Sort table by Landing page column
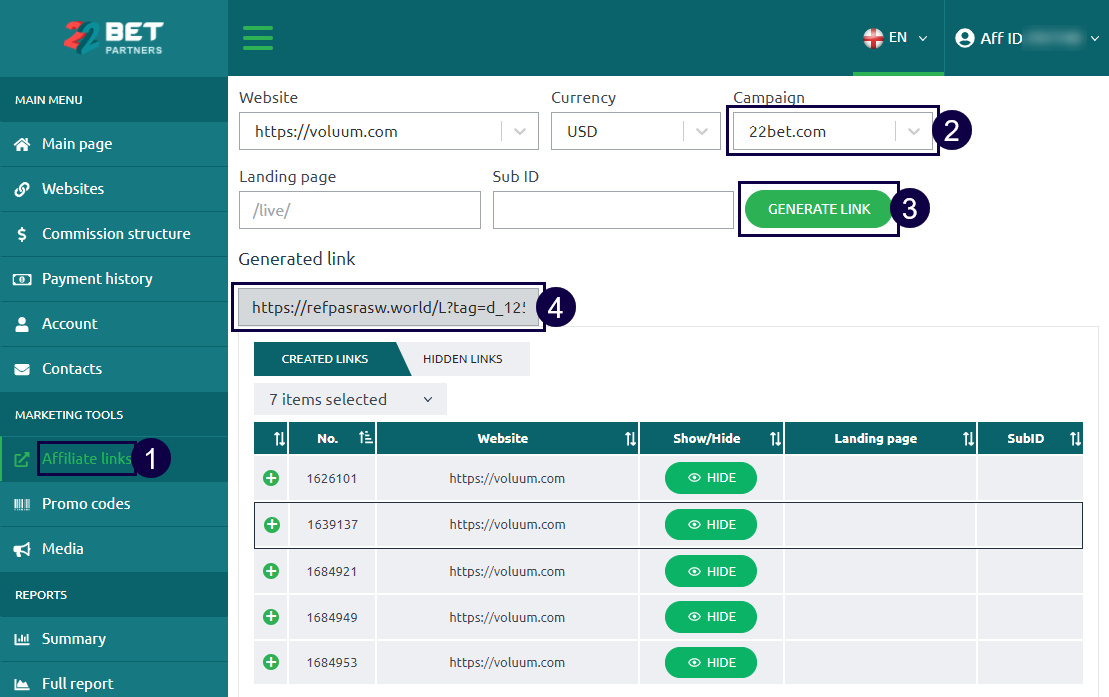The height and width of the screenshot is (697, 1109). tap(967, 438)
